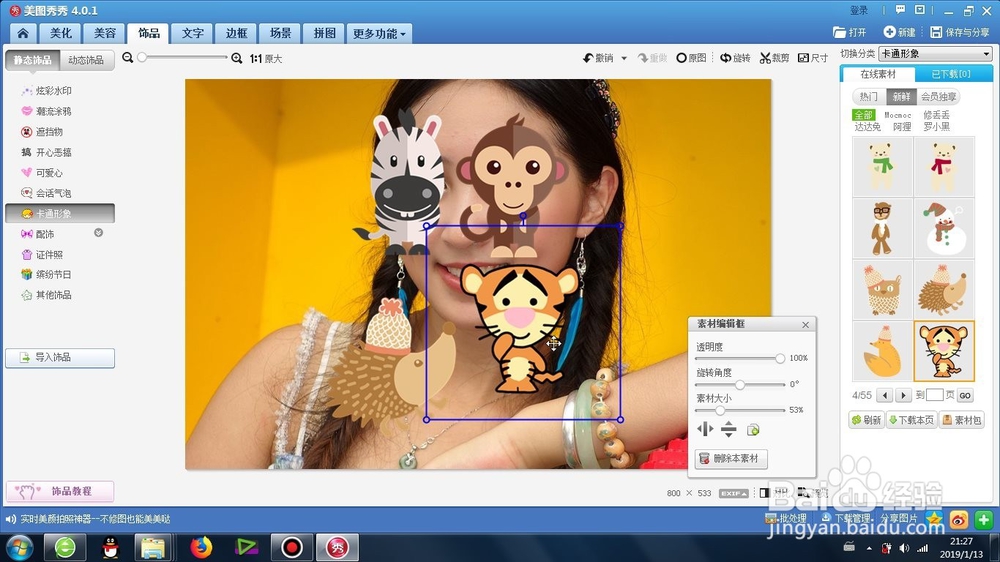This screenshot has width=1000, height=562.
Task: Open the 裁剪 crop tool
Action: 775,58
